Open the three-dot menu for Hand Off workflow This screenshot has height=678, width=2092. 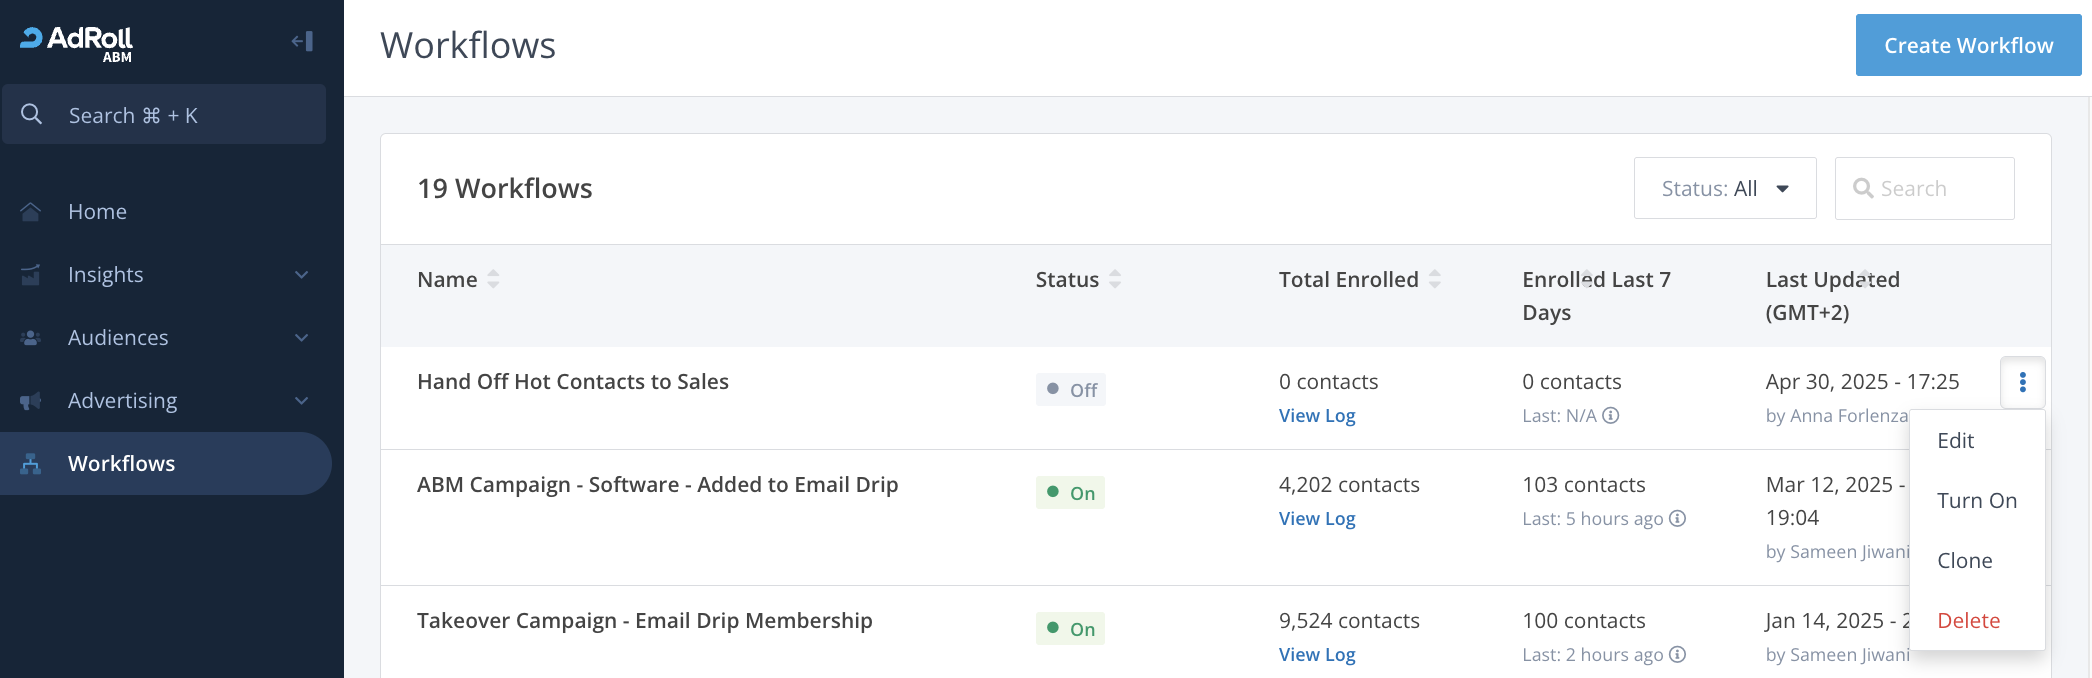click(2022, 382)
